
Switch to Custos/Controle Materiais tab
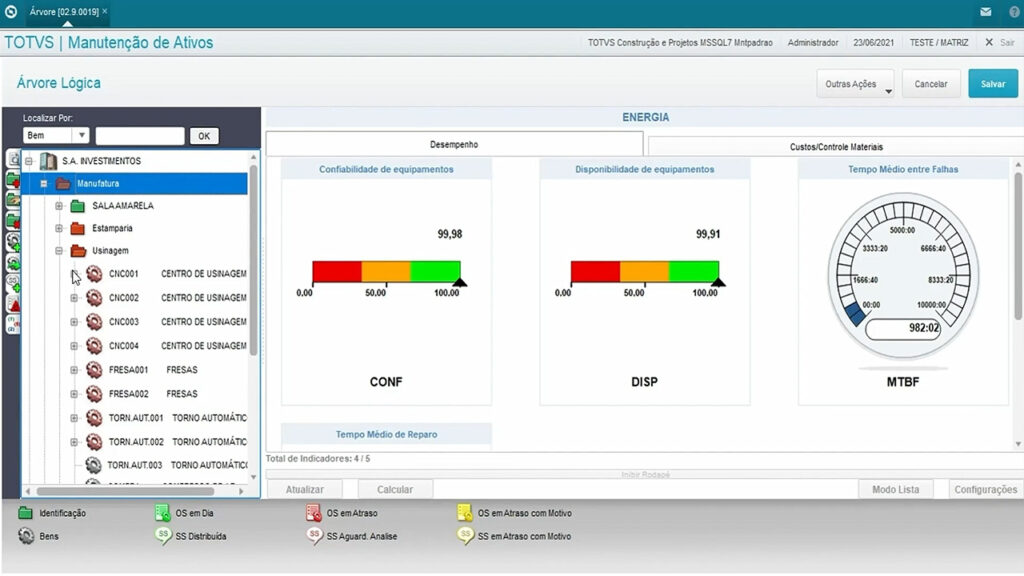836,147
